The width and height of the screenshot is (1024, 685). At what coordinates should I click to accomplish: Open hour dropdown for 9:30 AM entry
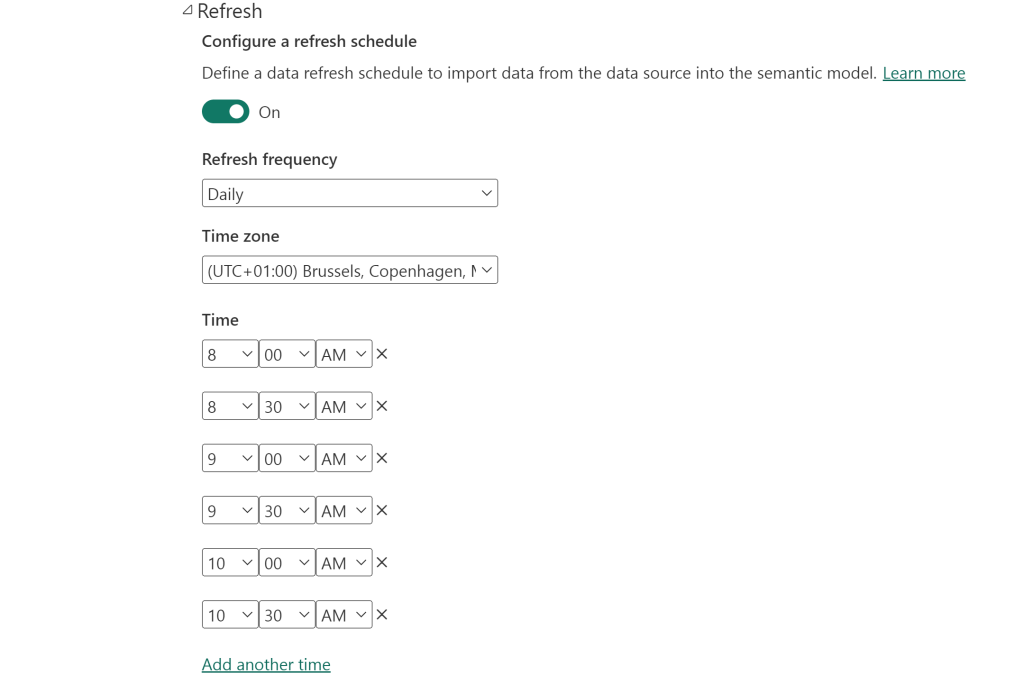[x=230, y=510]
